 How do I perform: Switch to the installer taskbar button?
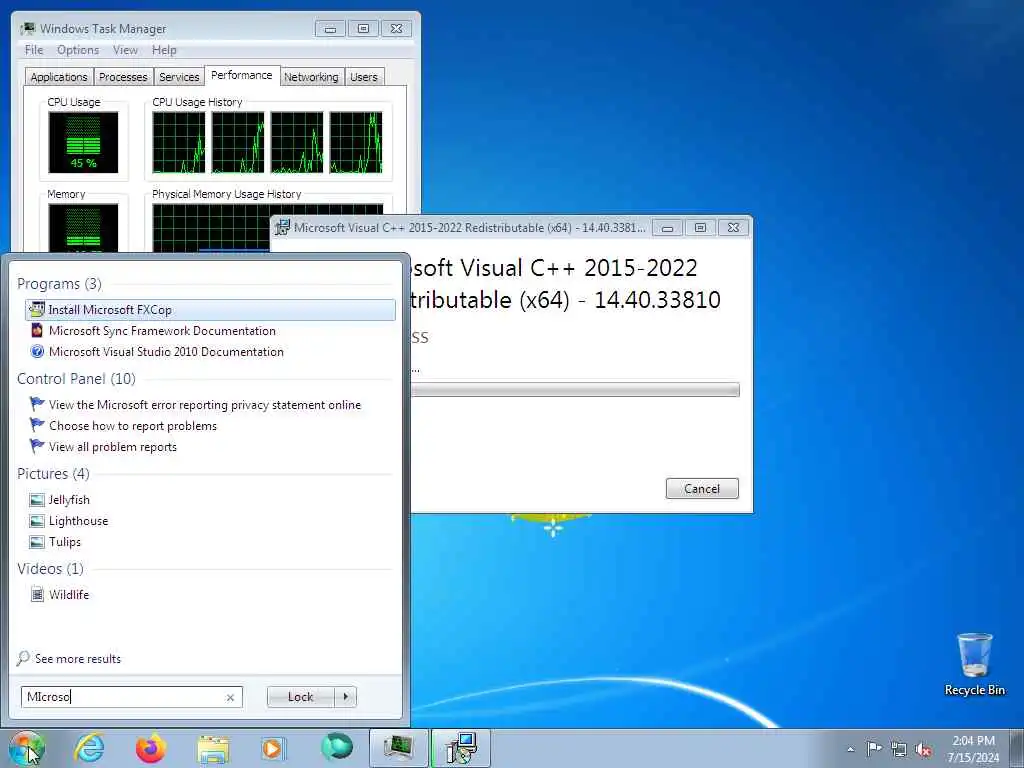(461, 748)
